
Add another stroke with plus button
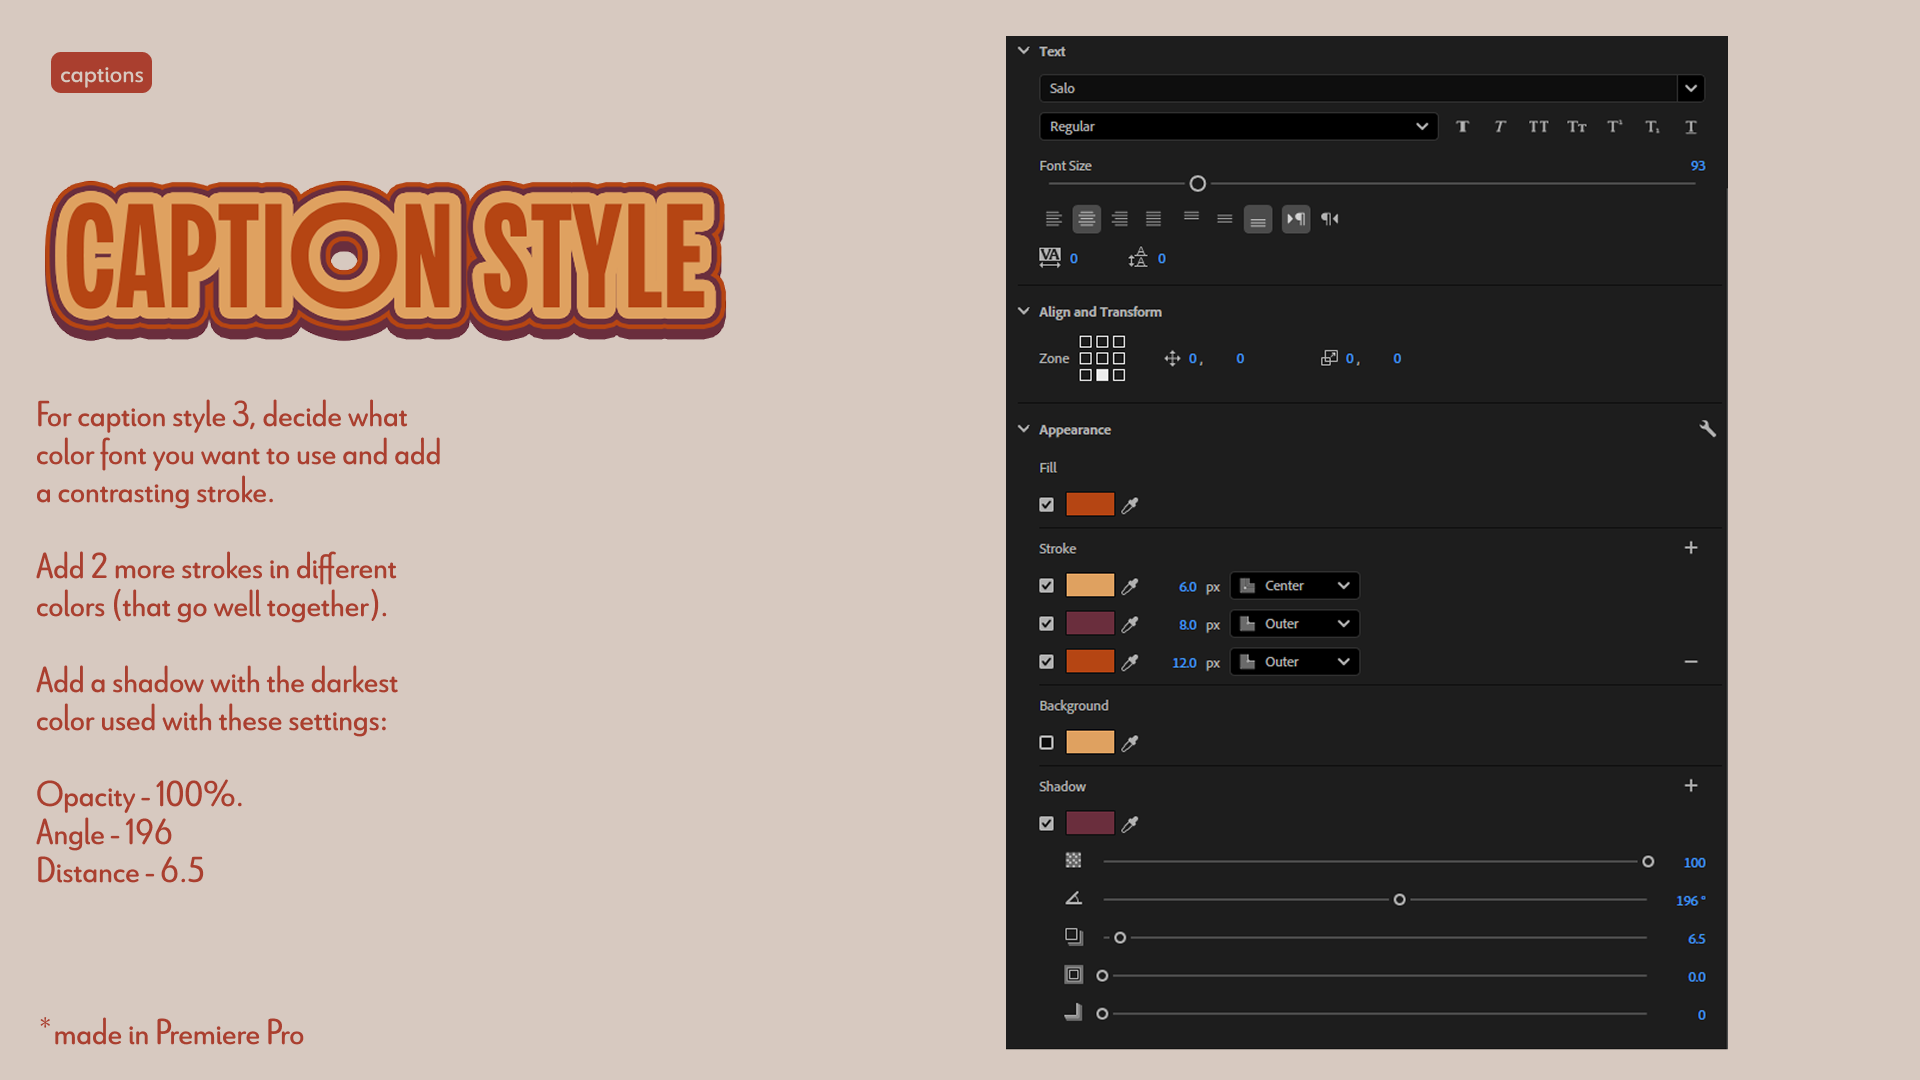(1691, 548)
